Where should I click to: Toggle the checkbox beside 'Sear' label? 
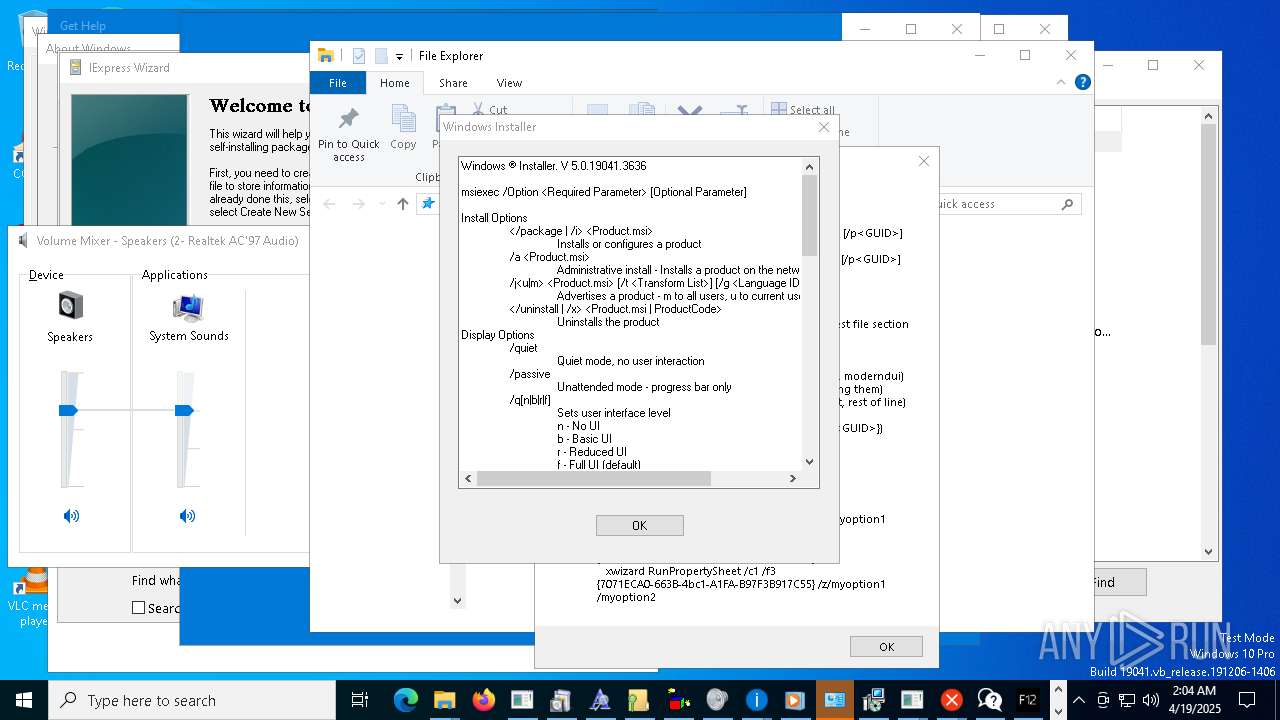[139, 608]
